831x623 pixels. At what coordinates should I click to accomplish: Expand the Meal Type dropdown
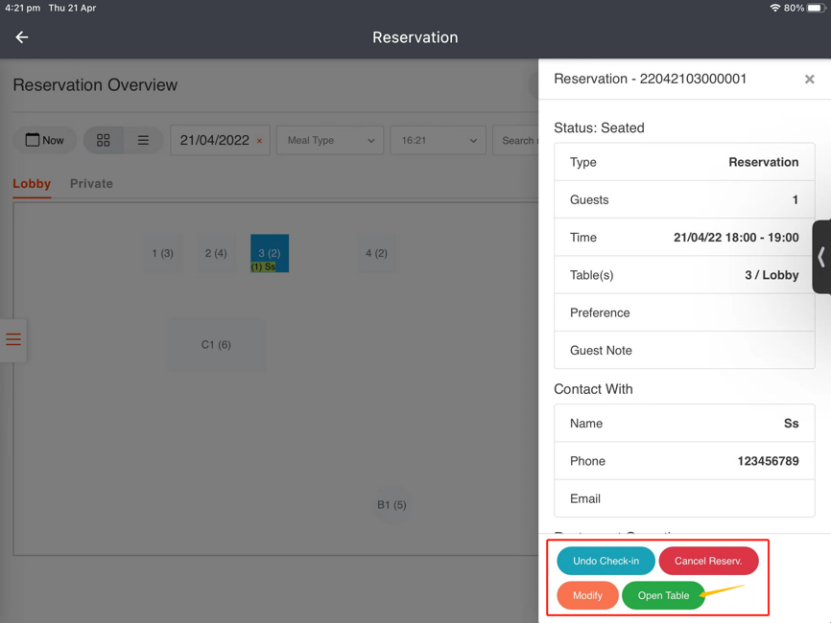tap(329, 141)
